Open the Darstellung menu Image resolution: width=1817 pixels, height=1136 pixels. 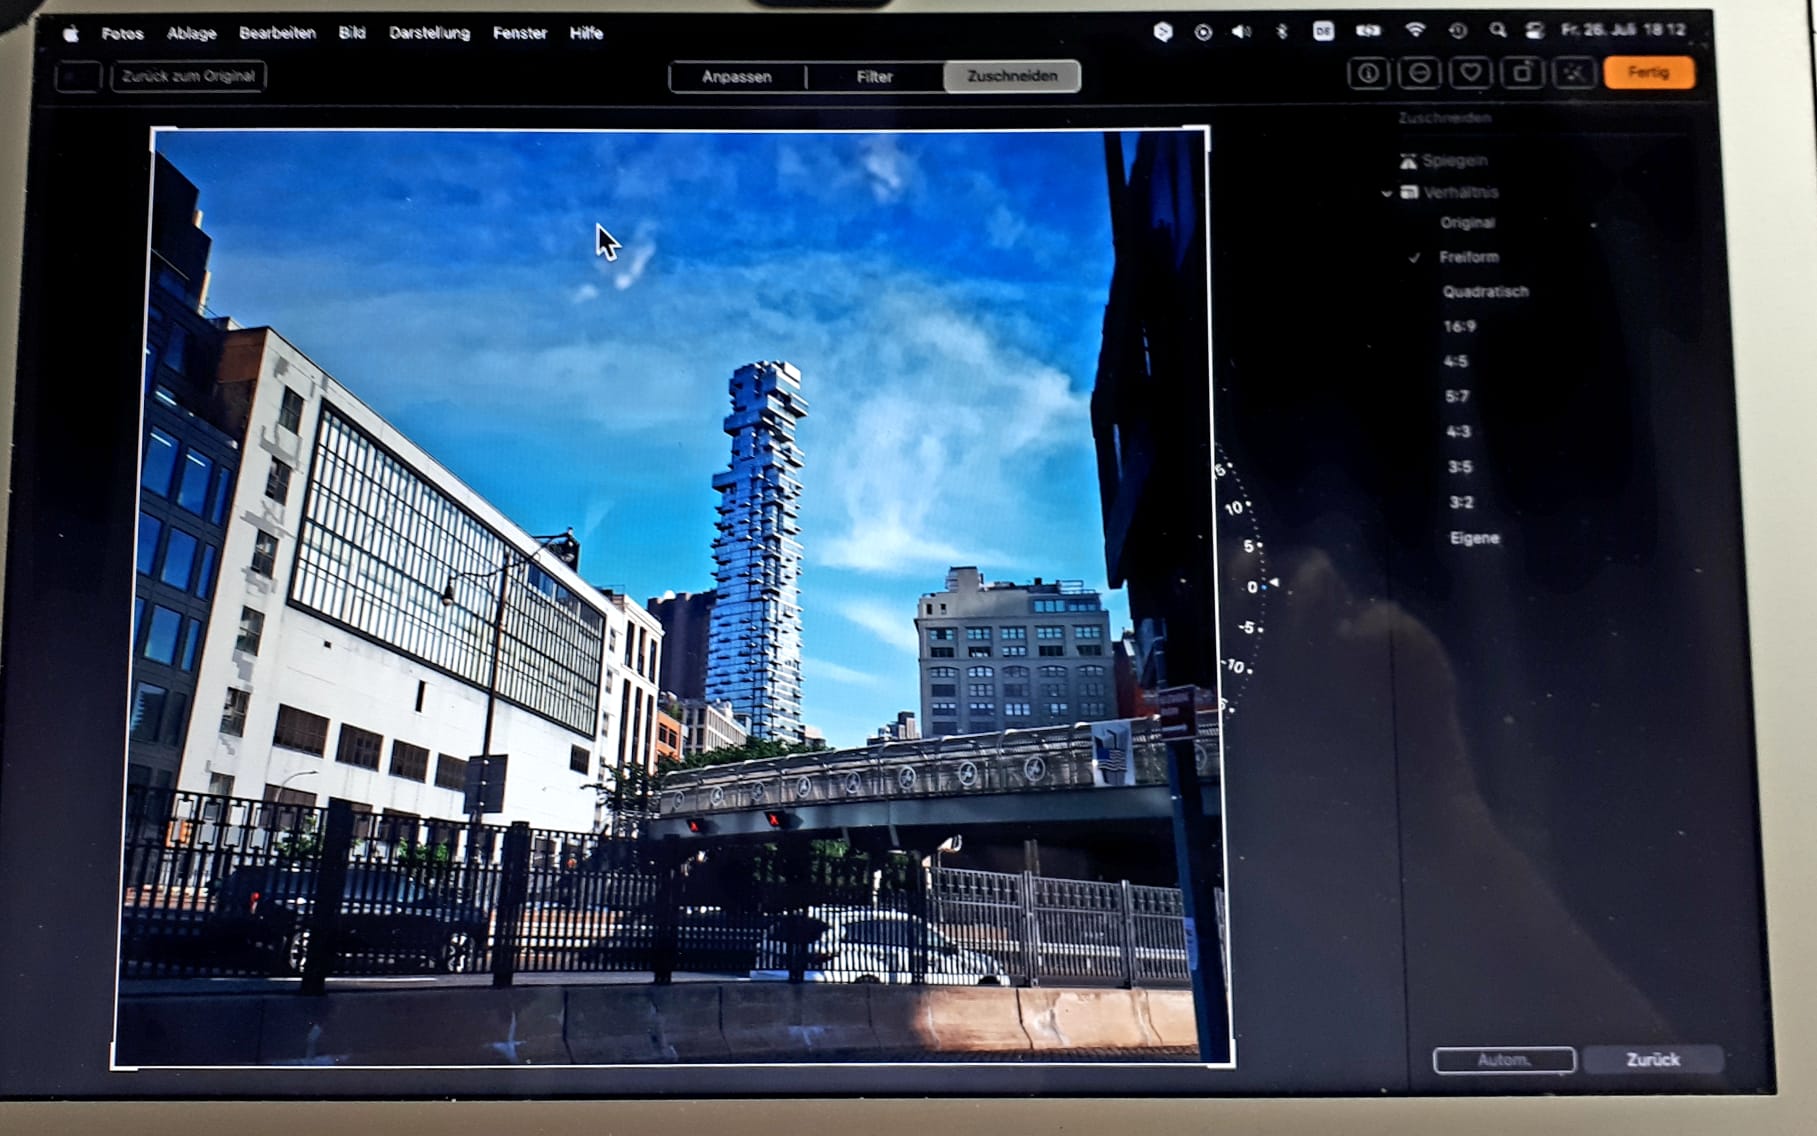coord(429,33)
